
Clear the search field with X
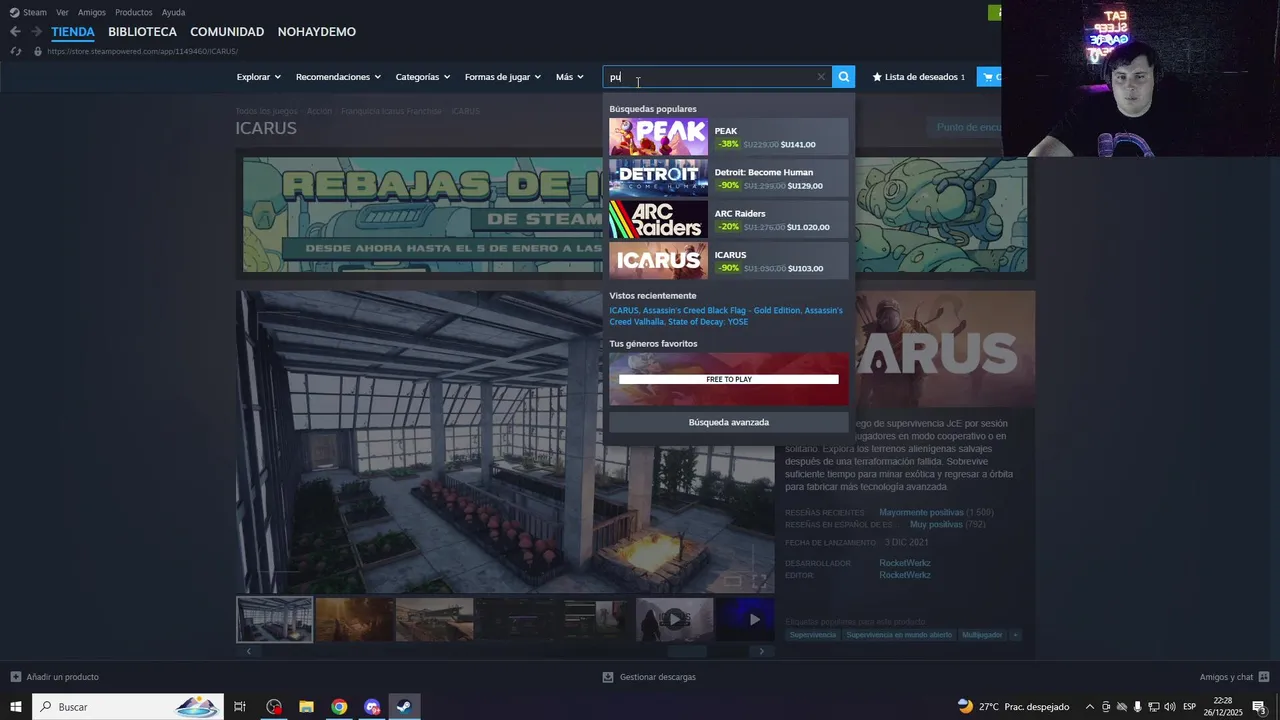[x=821, y=77]
